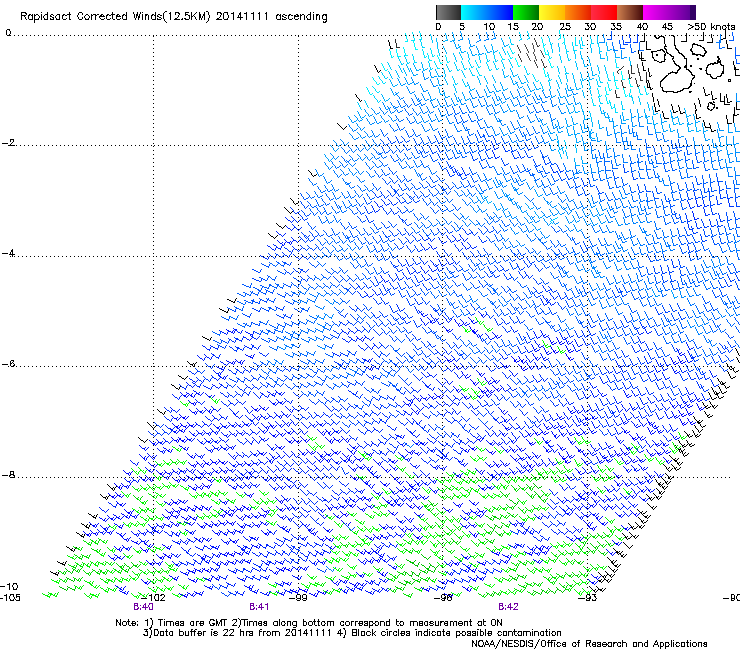Click the '>50 knots' legend label
The image size is (740, 650).
(711, 27)
